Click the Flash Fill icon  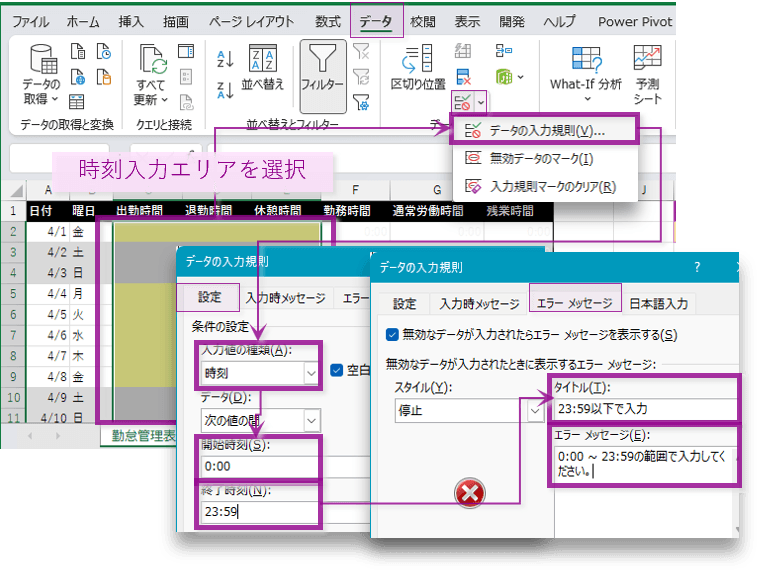click(463, 51)
